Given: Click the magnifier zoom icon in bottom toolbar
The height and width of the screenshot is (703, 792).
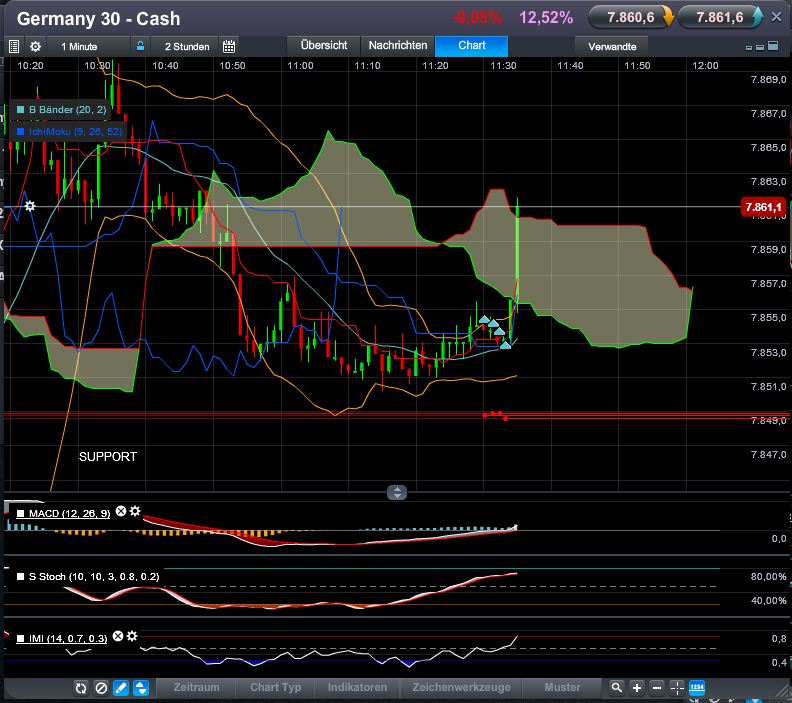Looking at the screenshot, I should [x=617, y=688].
